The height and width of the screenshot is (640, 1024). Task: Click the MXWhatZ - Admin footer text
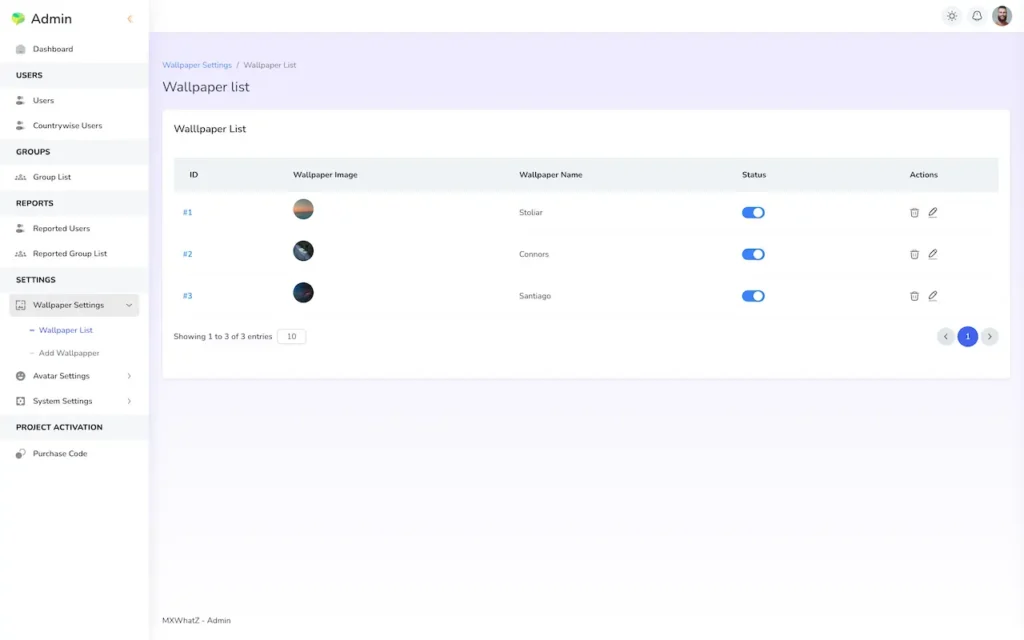tap(196, 620)
